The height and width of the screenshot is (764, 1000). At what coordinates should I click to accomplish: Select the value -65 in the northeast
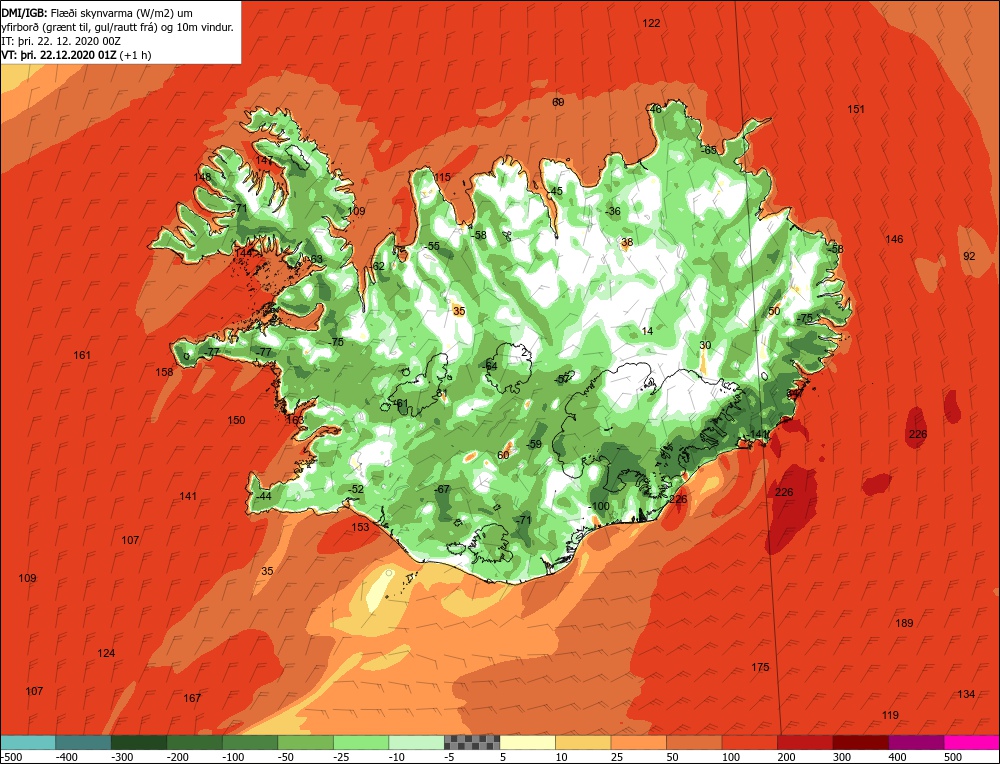point(708,151)
